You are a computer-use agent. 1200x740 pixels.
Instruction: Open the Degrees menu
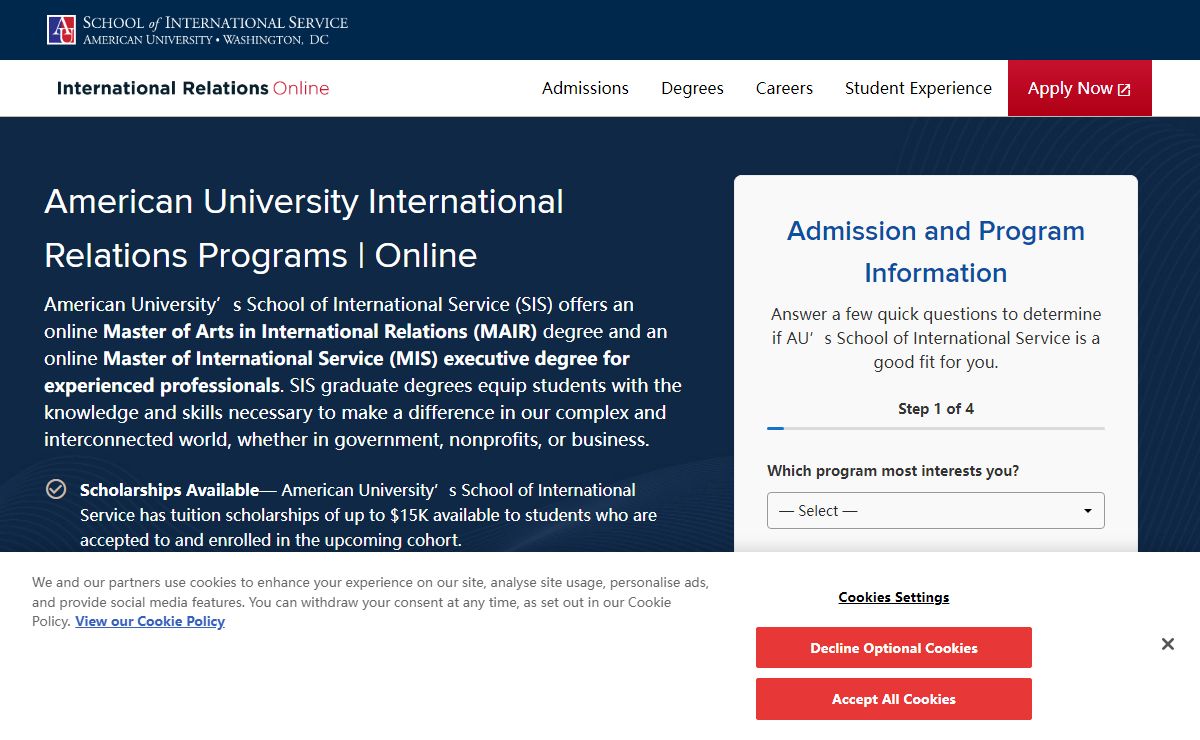[x=692, y=88]
